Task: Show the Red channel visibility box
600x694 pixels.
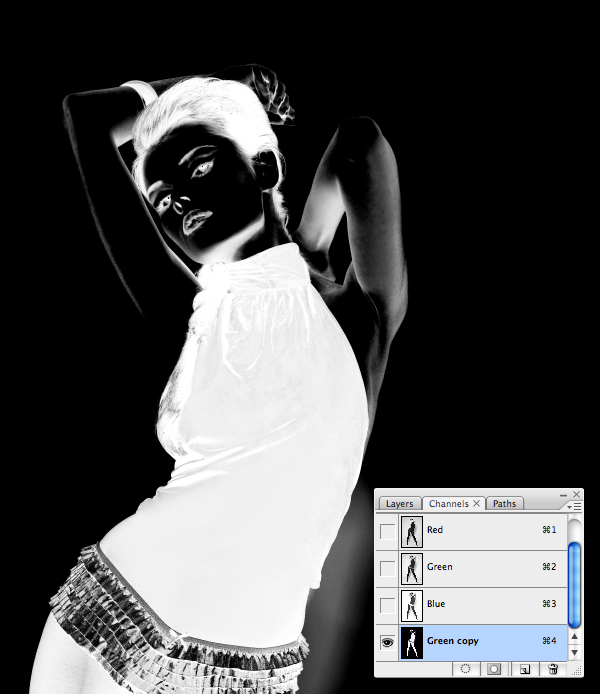Action: 388,532
